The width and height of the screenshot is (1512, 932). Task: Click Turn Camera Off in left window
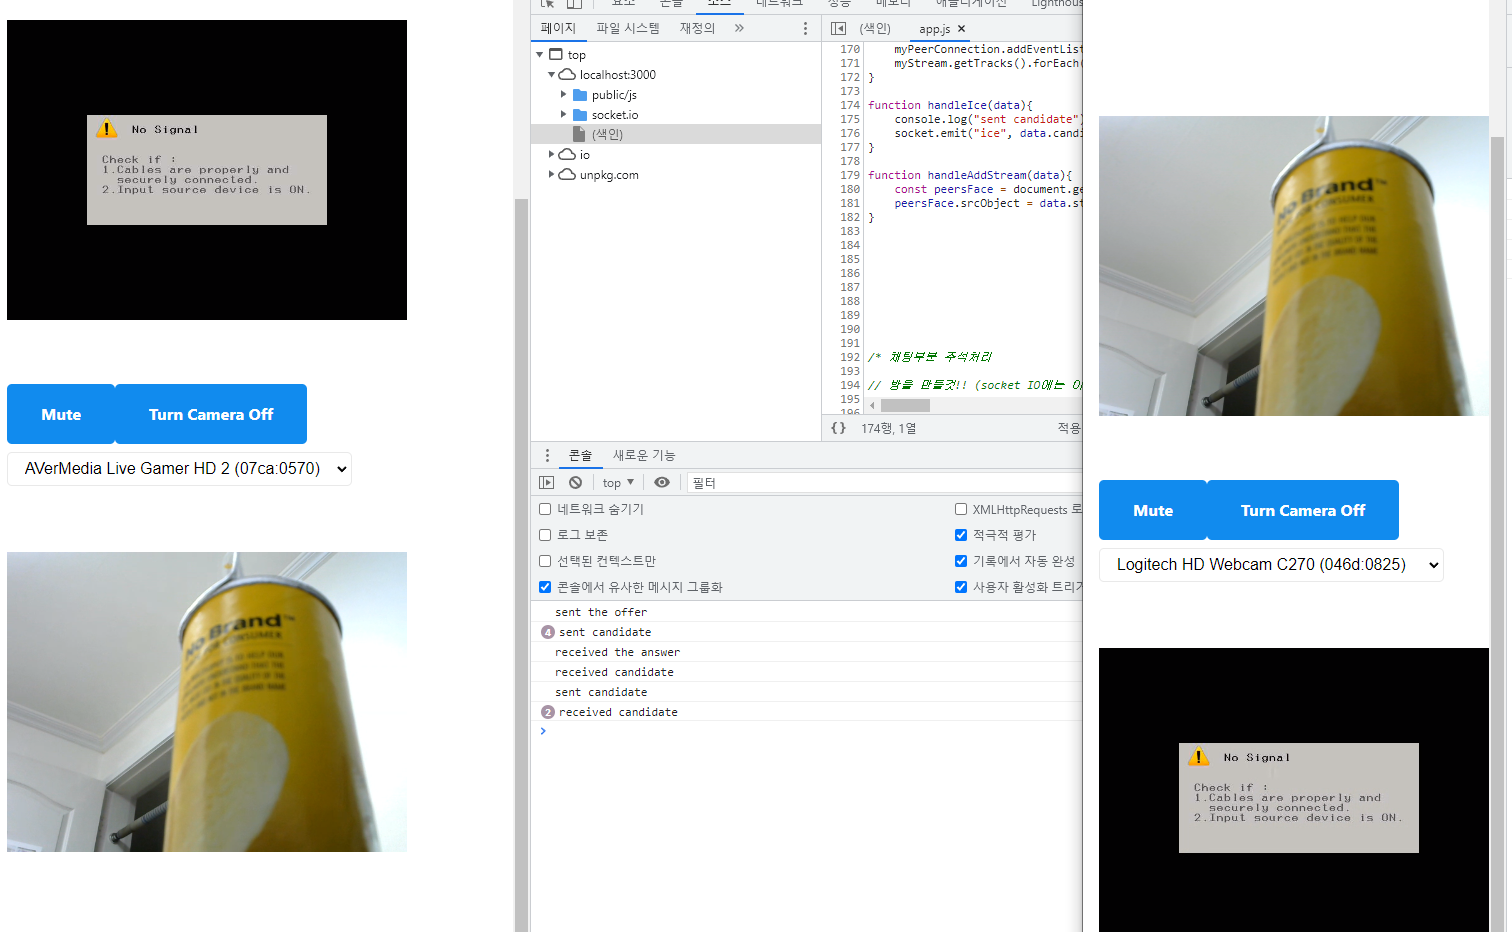point(211,414)
